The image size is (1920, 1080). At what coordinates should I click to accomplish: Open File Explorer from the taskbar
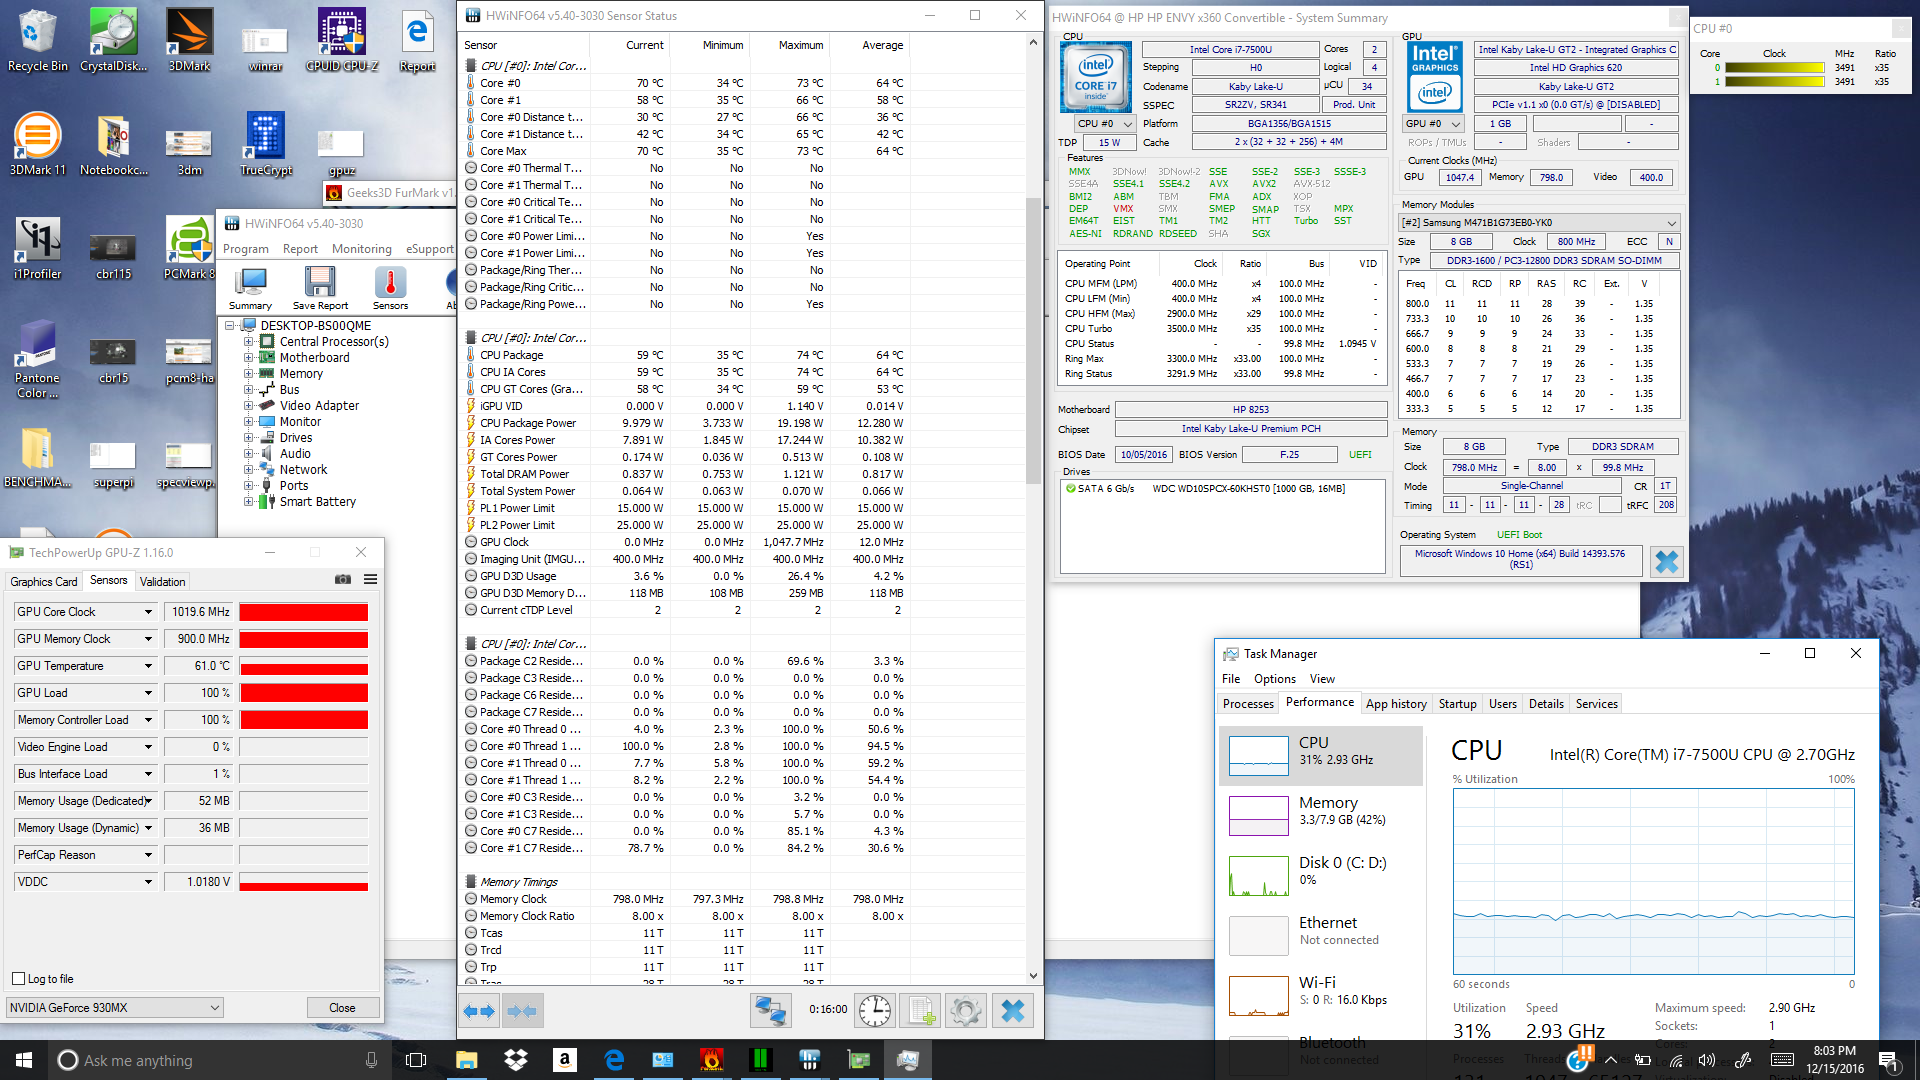pyautogui.click(x=466, y=1060)
